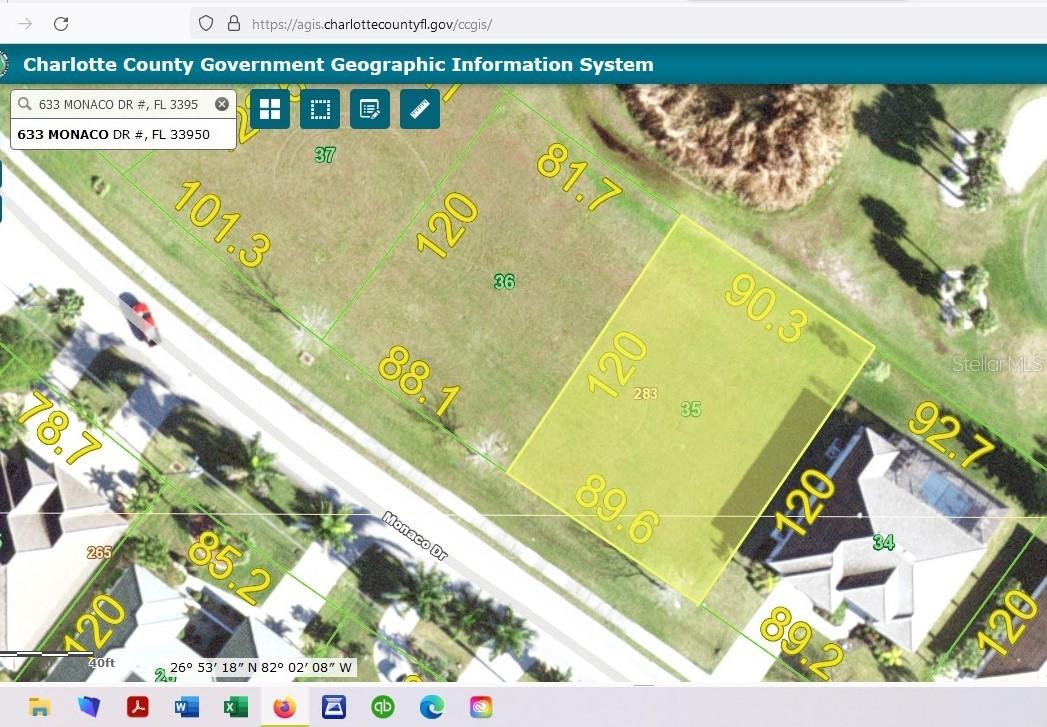This screenshot has width=1047, height=727.
Task: Open the basemap gallery grid tool
Action: (x=270, y=109)
